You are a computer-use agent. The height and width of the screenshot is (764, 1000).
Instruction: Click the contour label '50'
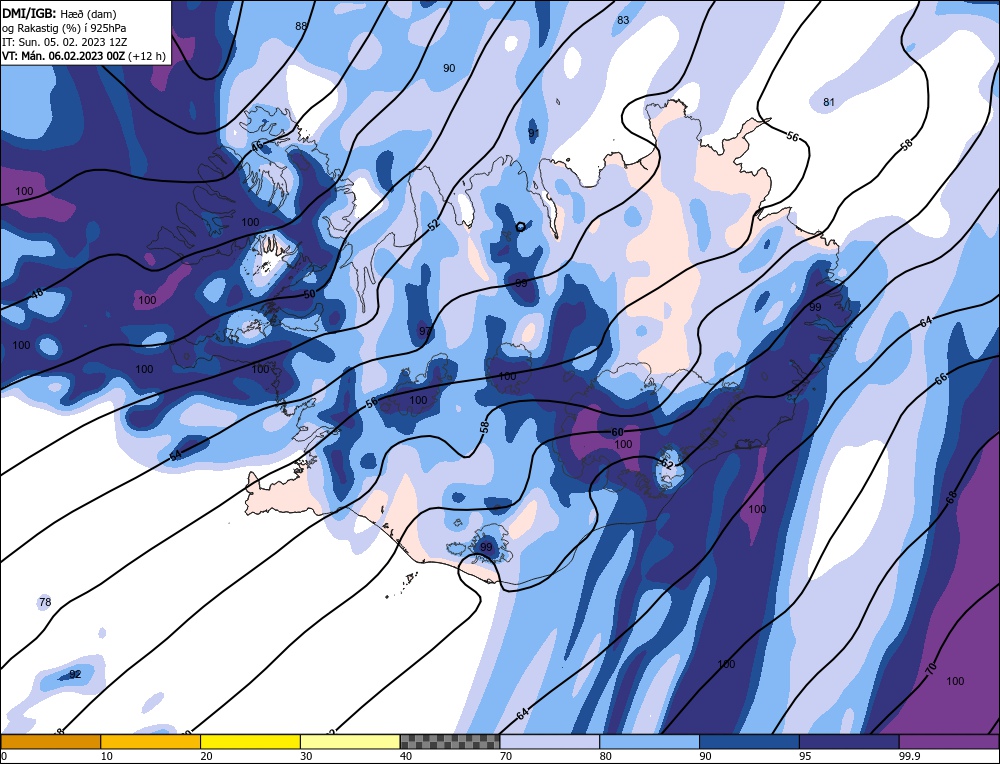pyautogui.click(x=309, y=294)
